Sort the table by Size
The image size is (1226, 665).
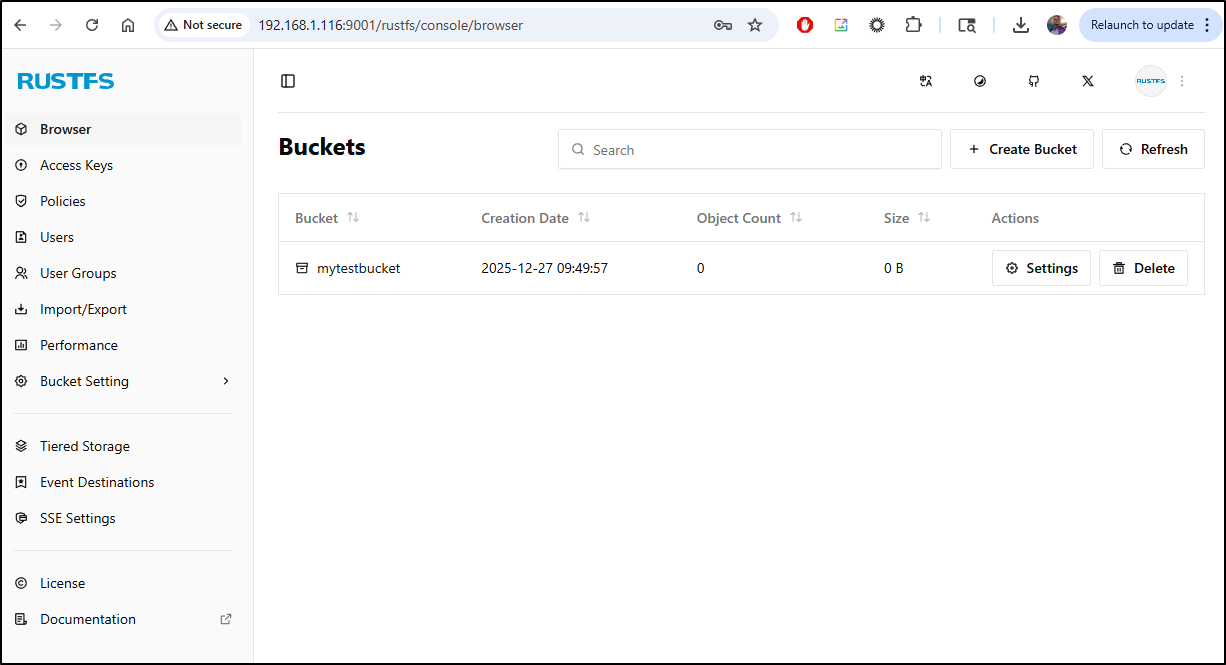(x=924, y=218)
